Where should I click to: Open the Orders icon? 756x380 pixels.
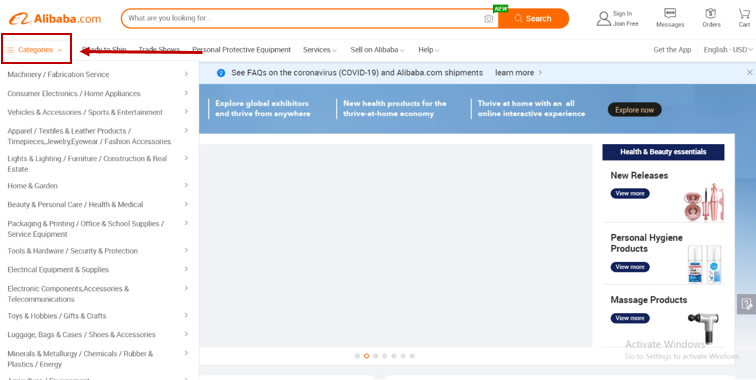tap(711, 18)
